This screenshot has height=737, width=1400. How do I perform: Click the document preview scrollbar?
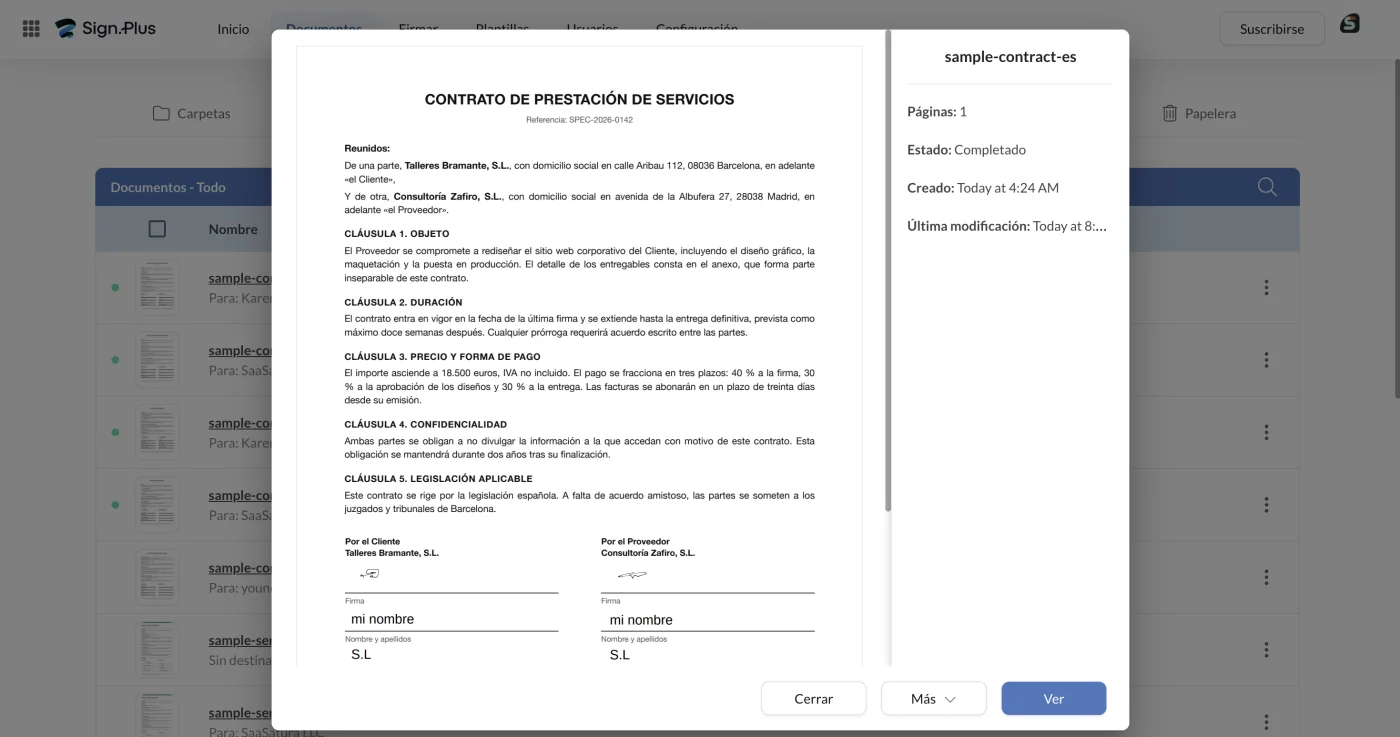[888, 270]
